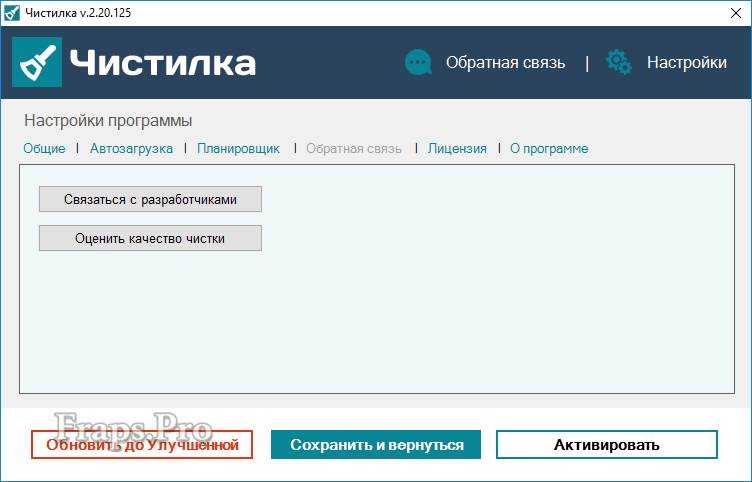752x482 pixels.
Task: Switch to the Планировщик tab
Action: tap(238, 149)
